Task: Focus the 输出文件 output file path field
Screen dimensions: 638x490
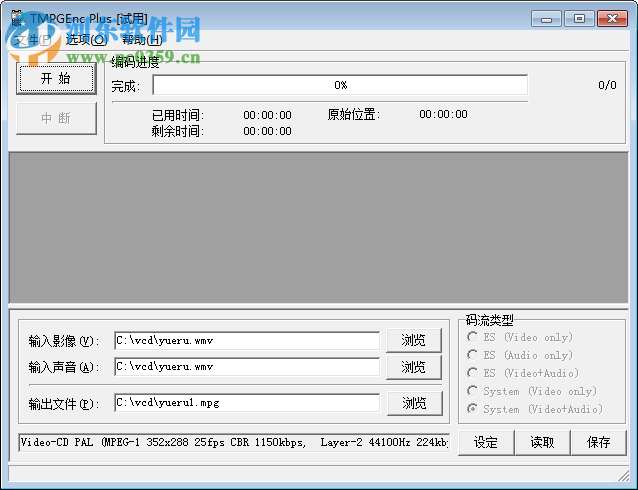Action: pos(247,402)
